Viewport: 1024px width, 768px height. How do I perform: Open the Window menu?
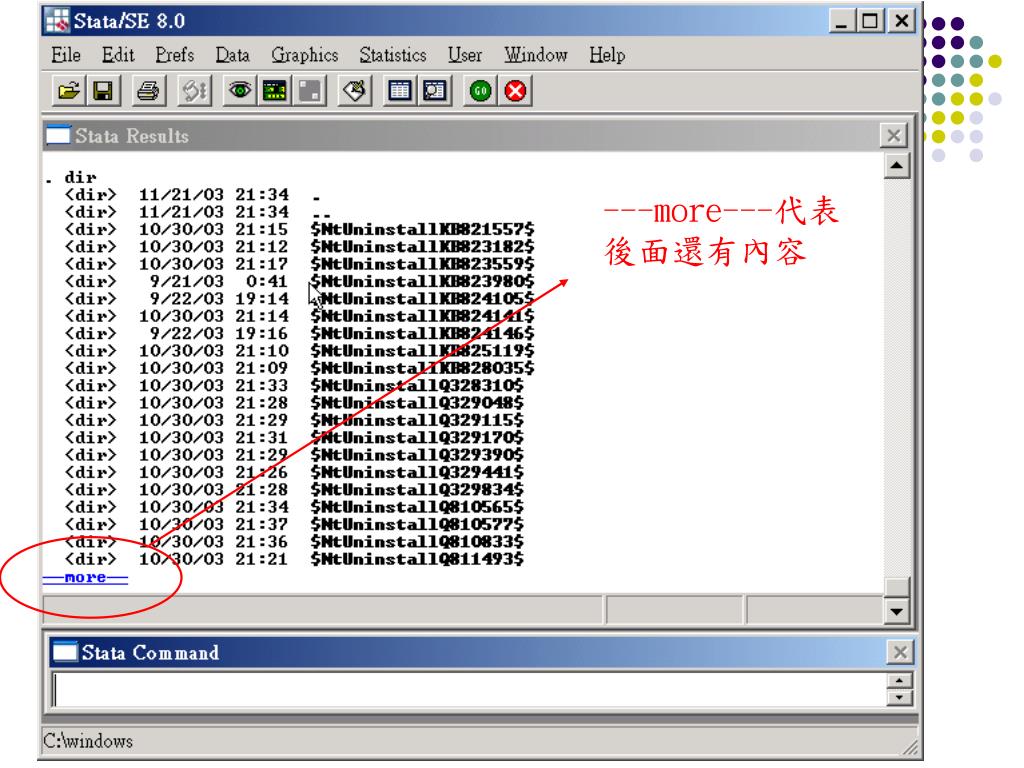pos(536,55)
